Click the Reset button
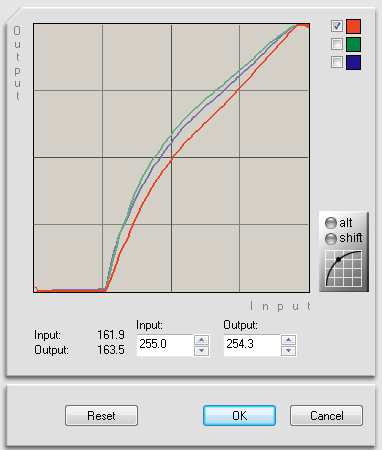Image resolution: width=382 pixels, height=450 pixels. 101,415
